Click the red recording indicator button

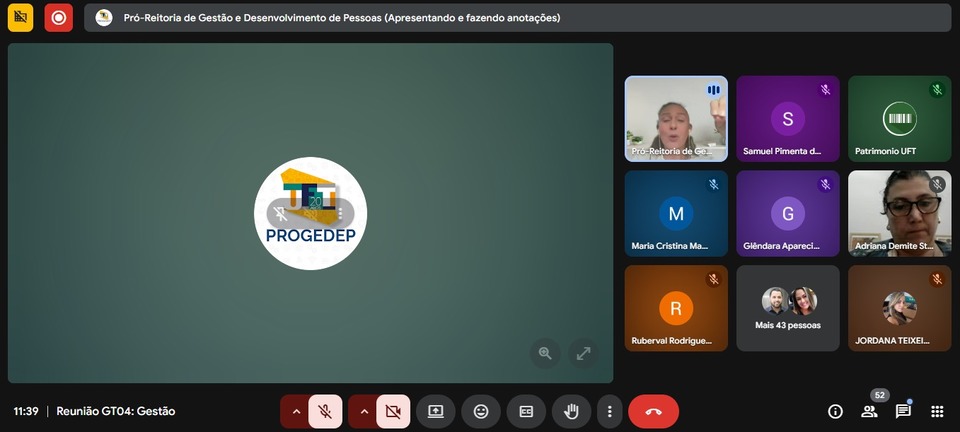59,17
